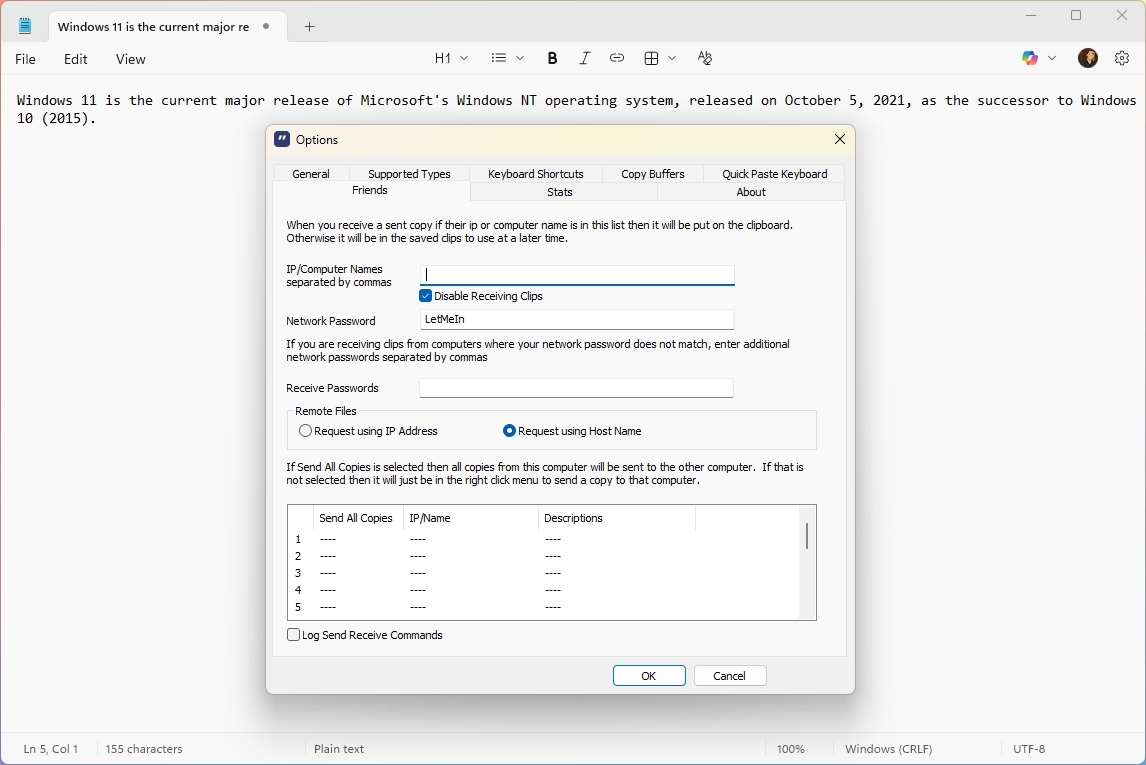Screen dimensions: 1146x765
Task: Clear formatting with toolbar icon
Action: [705, 58]
